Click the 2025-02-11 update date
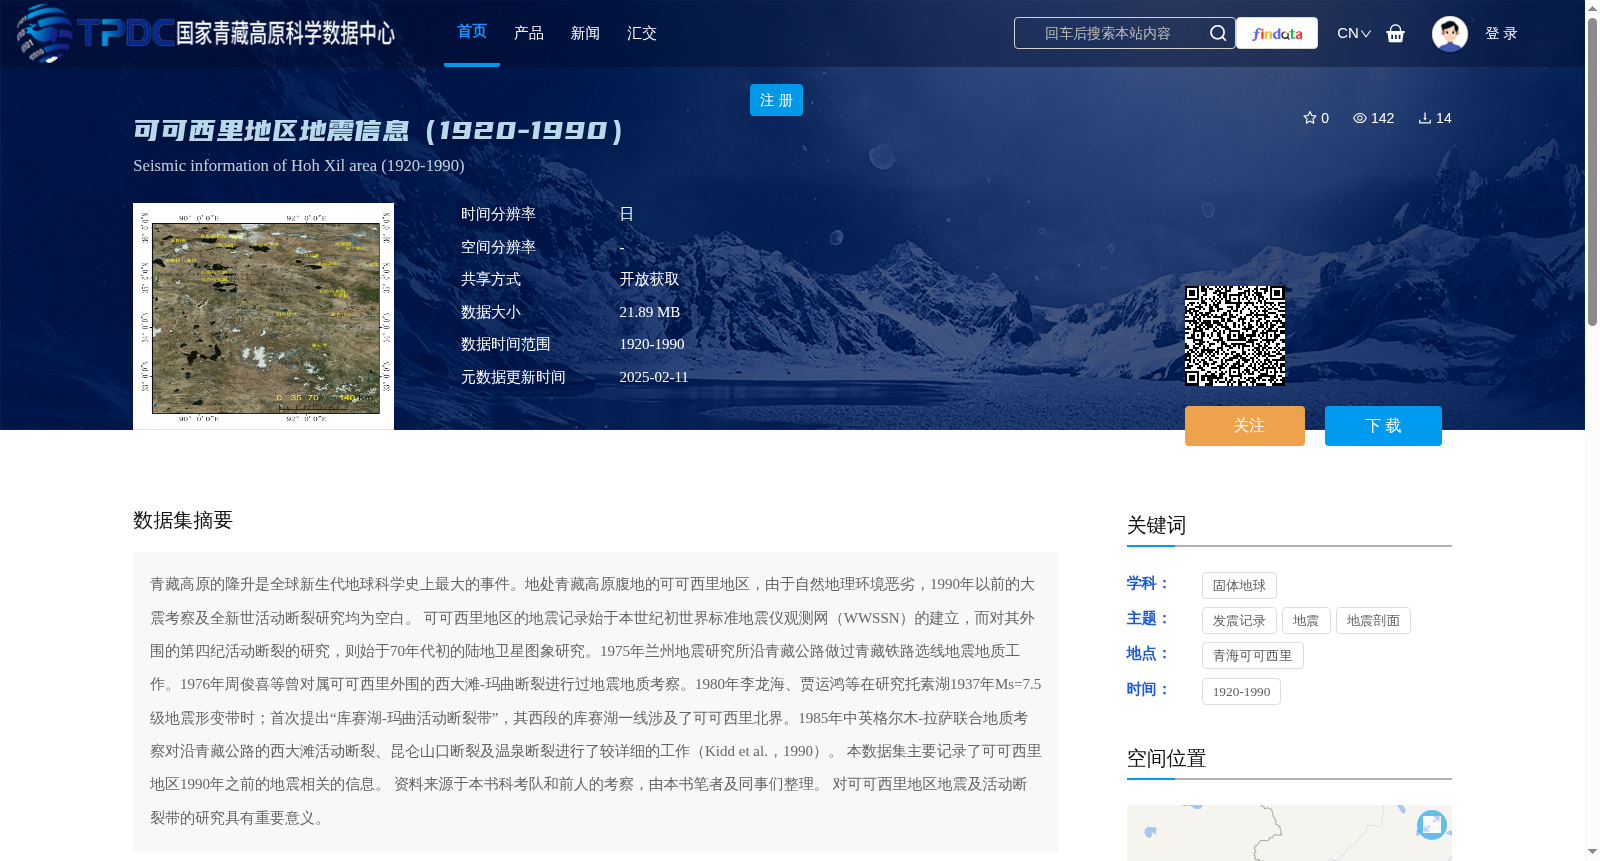Image resolution: width=1600 pixels, height=861 pixels. click(x=654, y=377)
